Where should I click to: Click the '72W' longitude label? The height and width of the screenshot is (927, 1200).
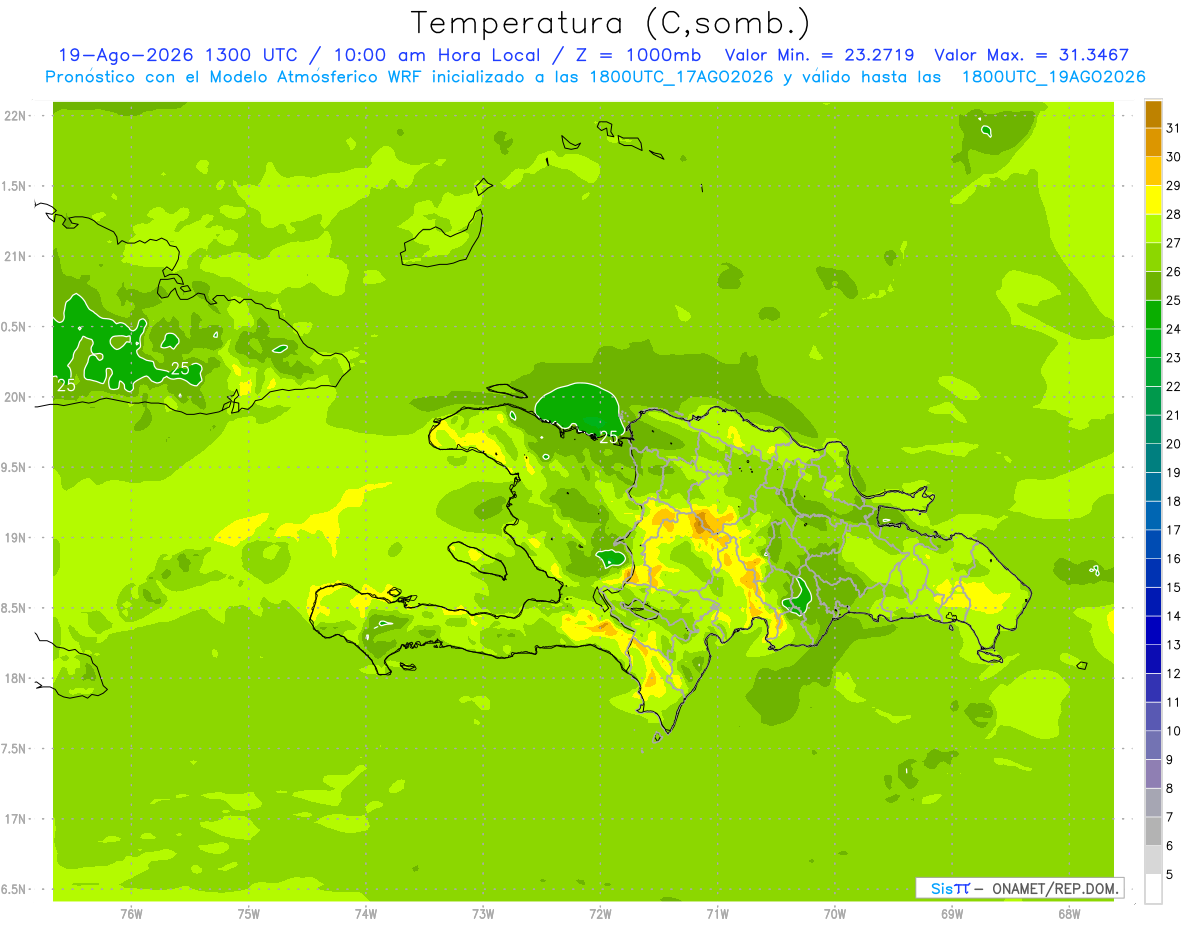(x=600, y=913)
